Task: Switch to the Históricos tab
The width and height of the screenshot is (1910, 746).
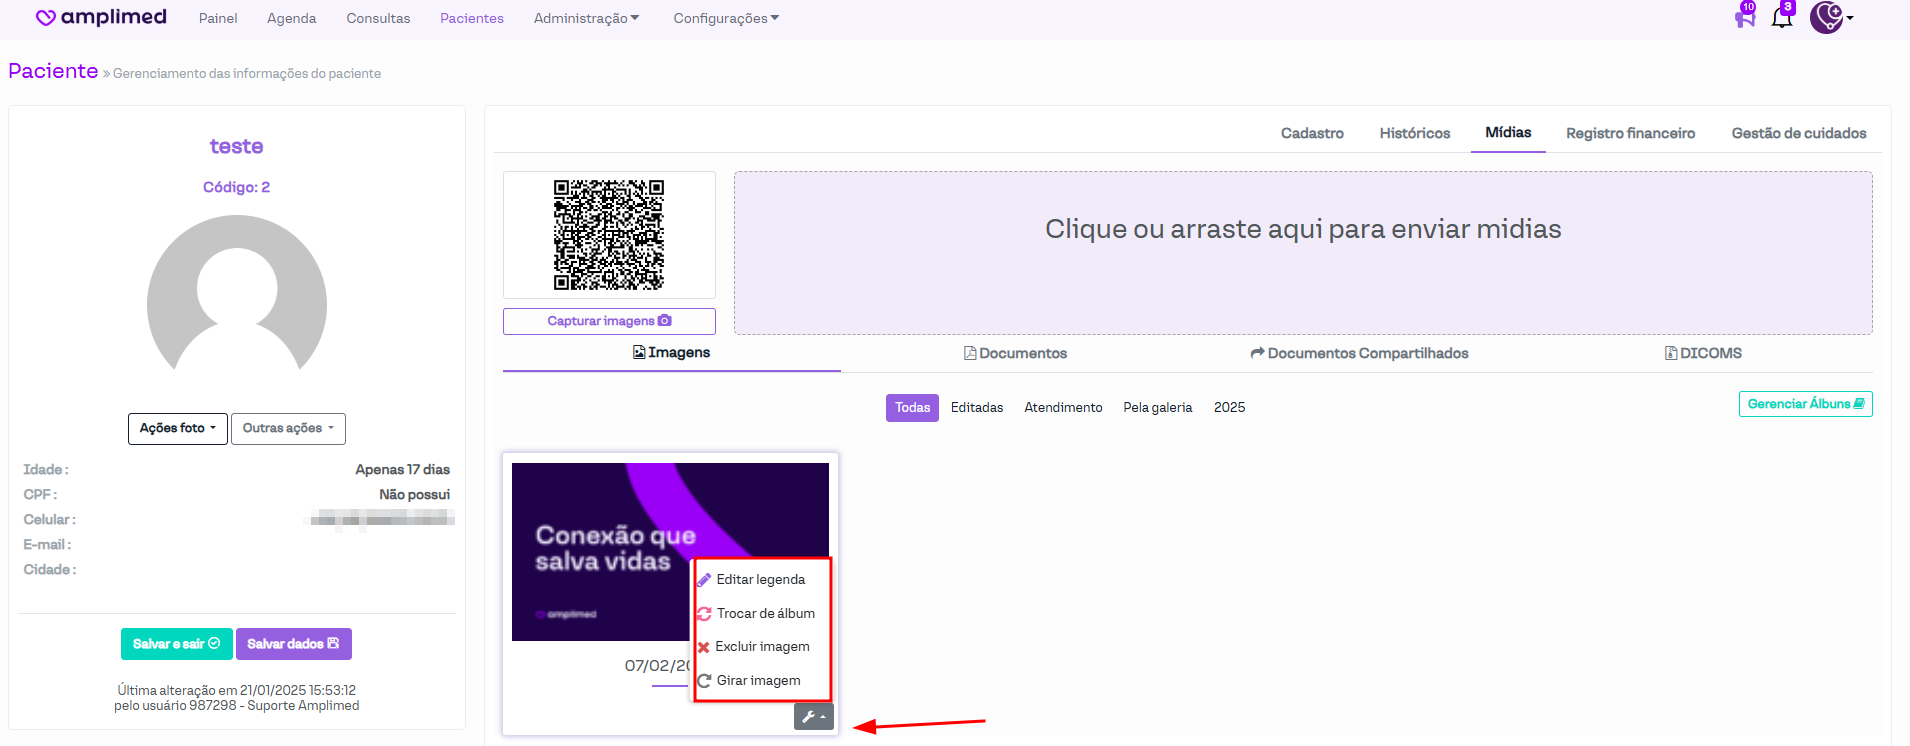Action: pos(1414,133)
